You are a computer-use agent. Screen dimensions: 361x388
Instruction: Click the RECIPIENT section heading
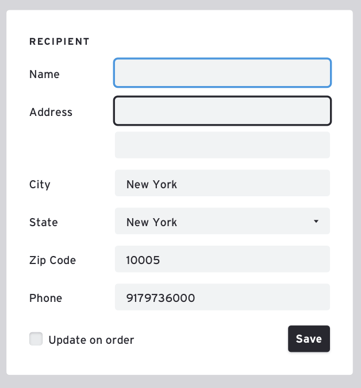(59, 42)
